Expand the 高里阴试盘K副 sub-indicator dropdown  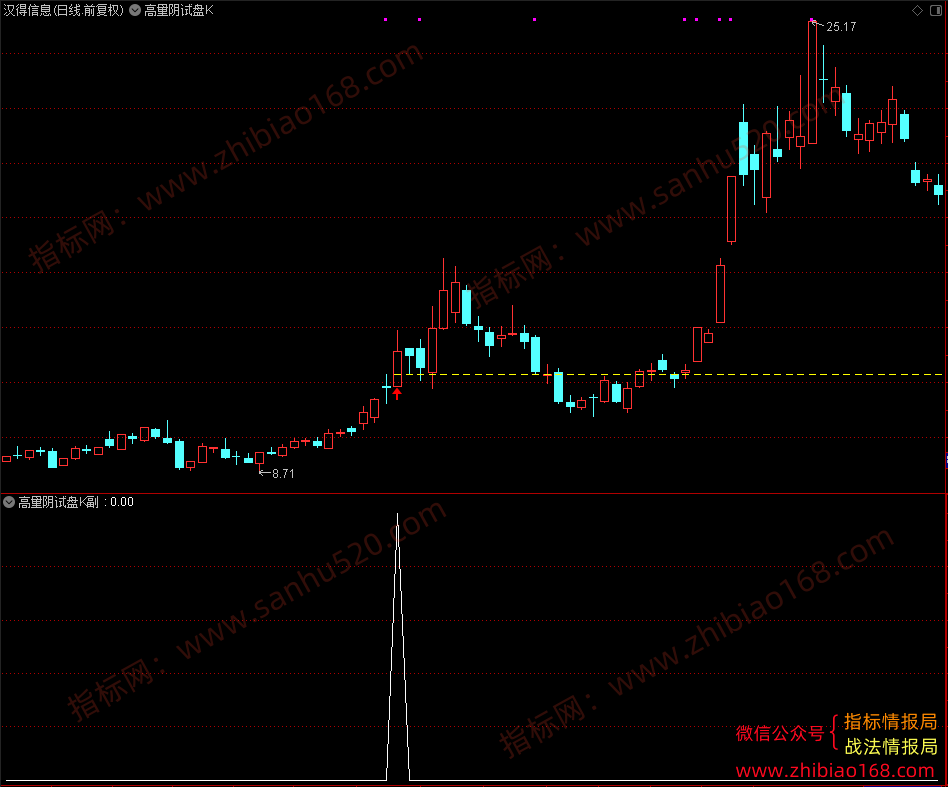9,502
